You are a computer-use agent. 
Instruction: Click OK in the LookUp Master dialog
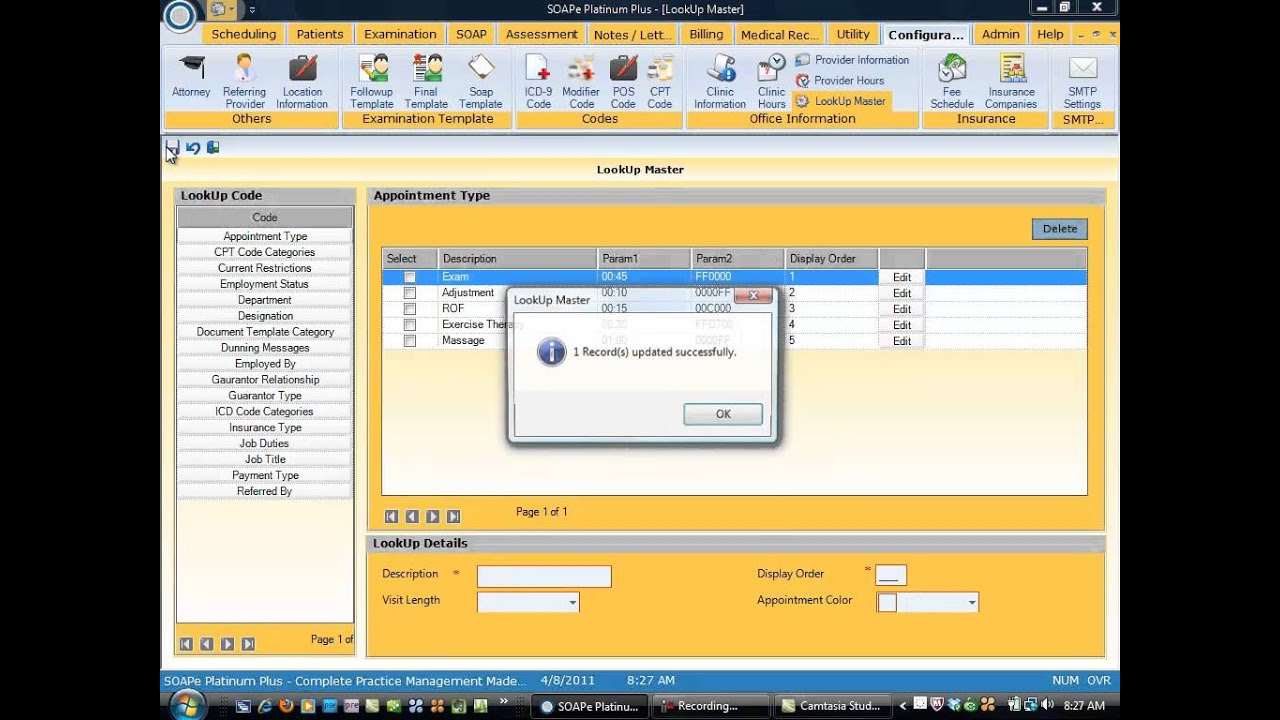click(723, 414)
